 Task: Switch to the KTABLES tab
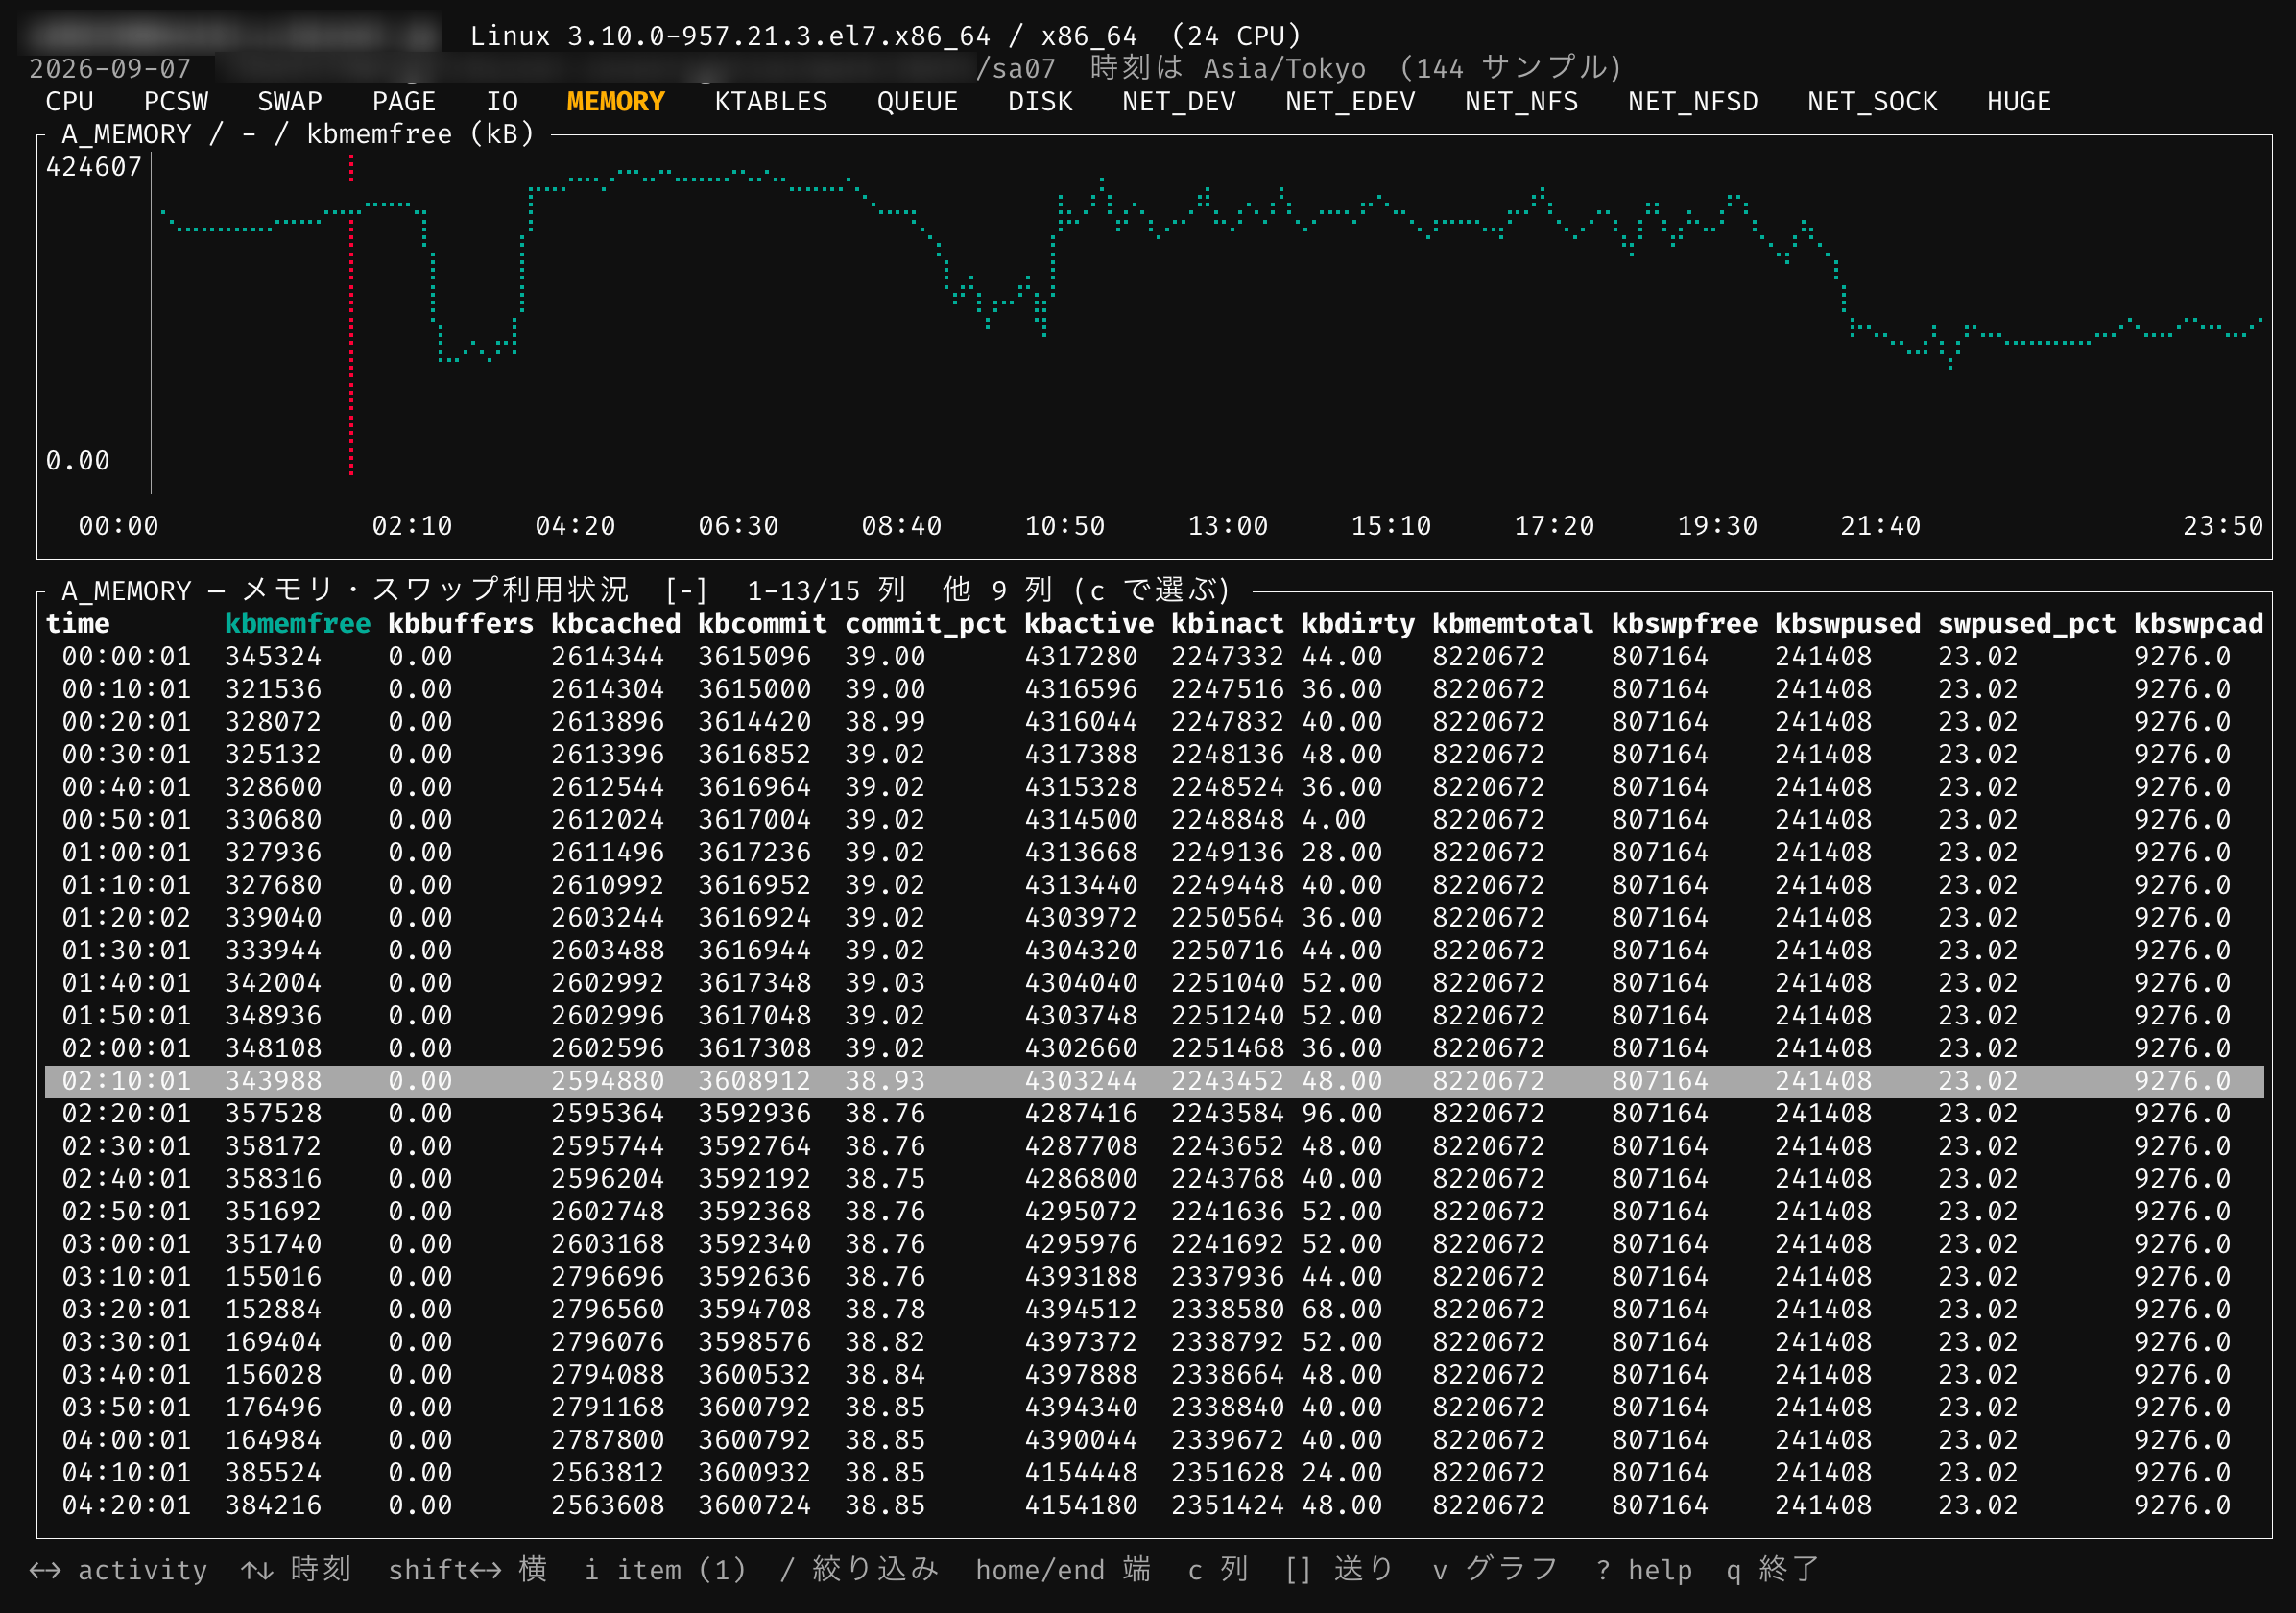point(771,101)
